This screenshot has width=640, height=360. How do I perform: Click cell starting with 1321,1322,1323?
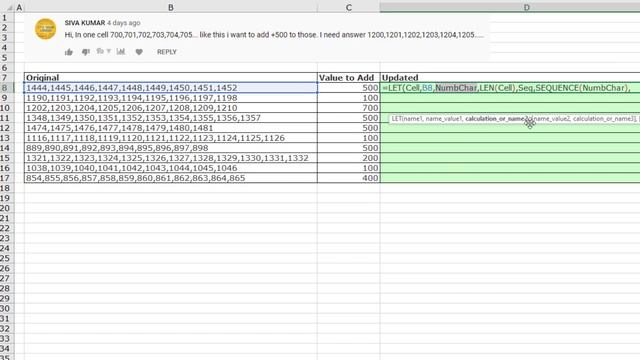click(x=171, y=158)
